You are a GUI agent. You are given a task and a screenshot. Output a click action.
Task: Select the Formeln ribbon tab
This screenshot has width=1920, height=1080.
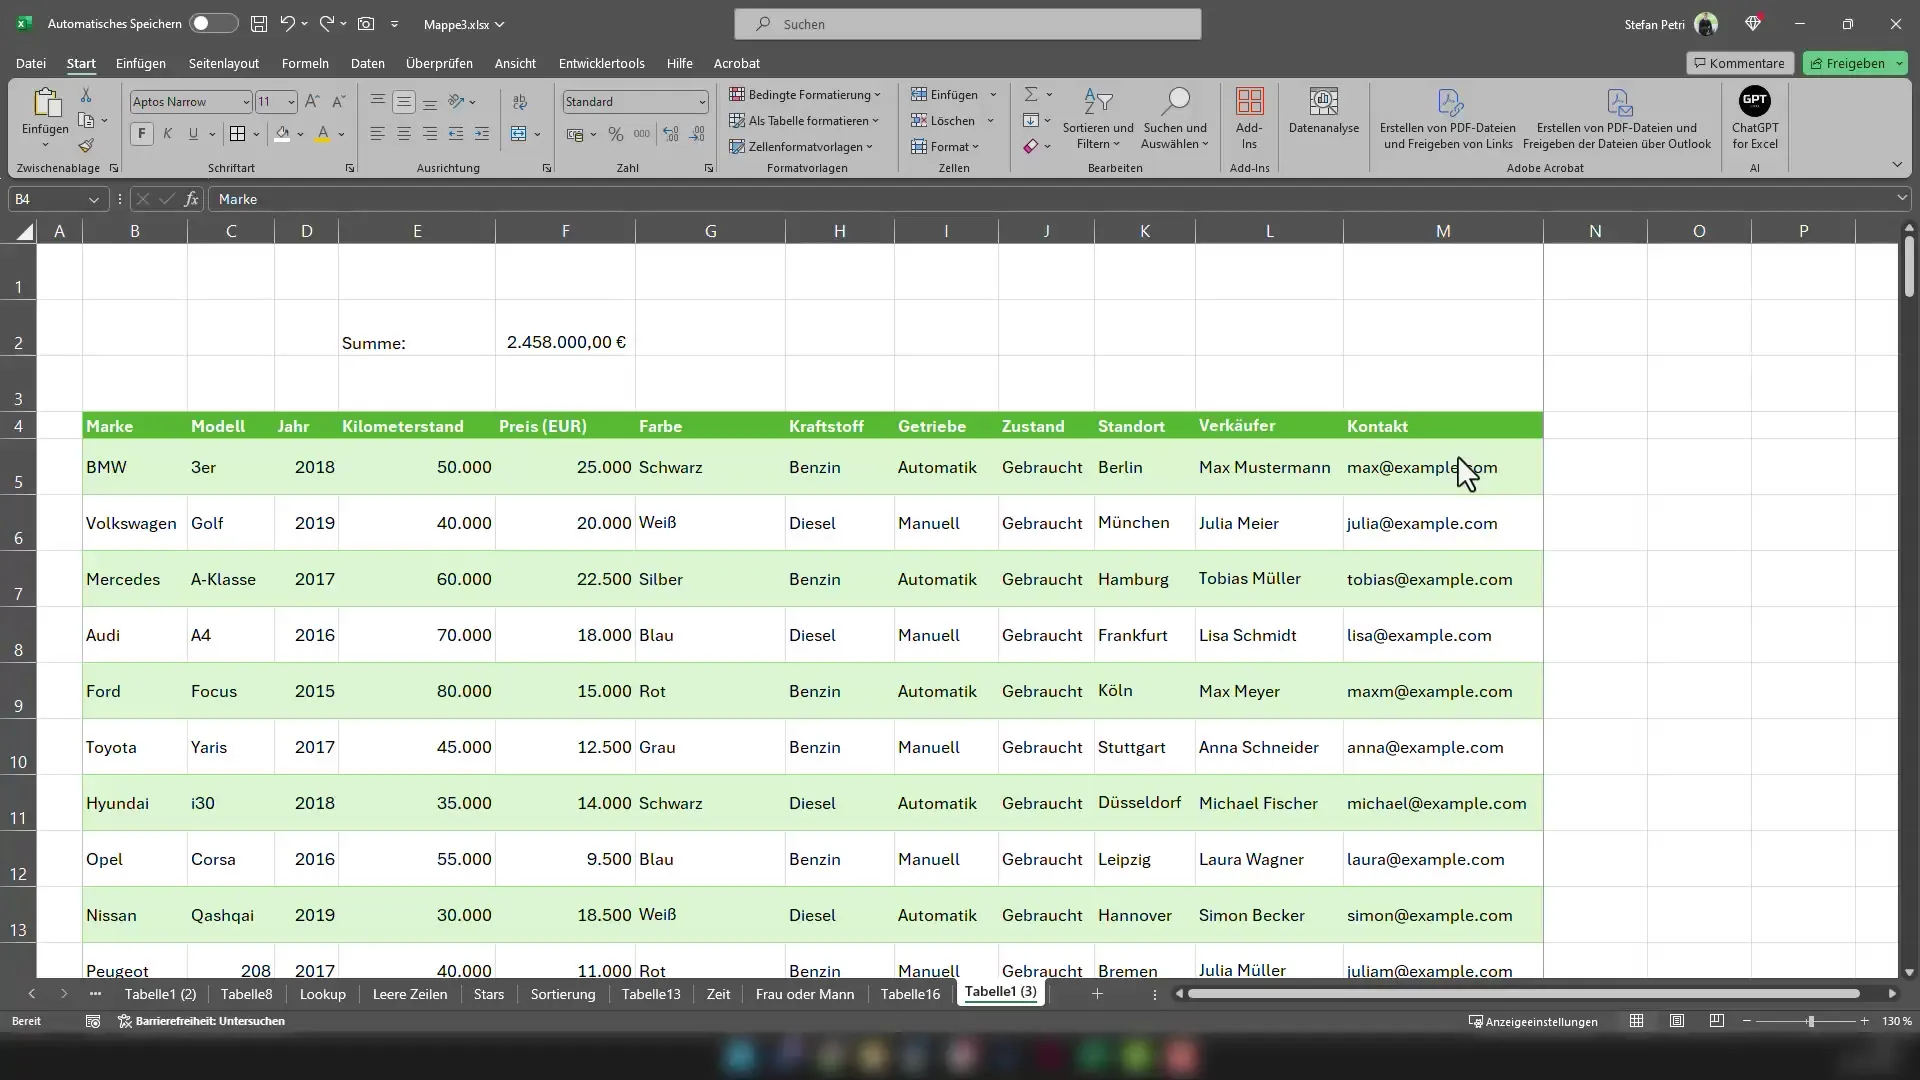(305, 63)
